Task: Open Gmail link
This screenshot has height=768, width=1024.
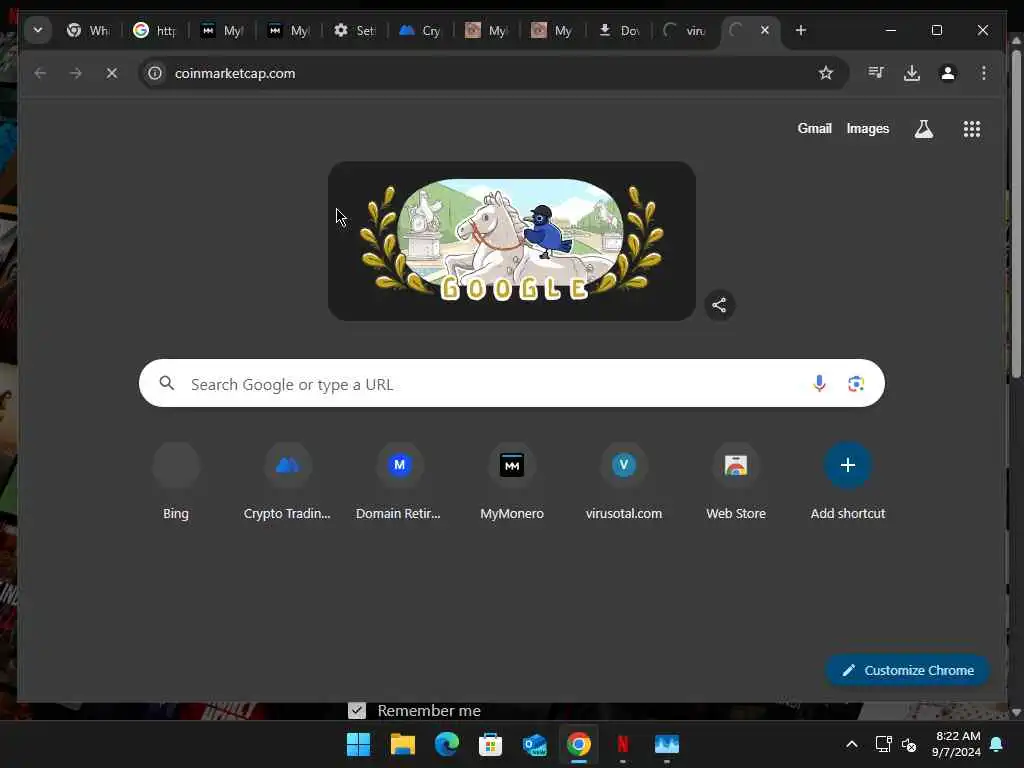Action: (814, 129)
